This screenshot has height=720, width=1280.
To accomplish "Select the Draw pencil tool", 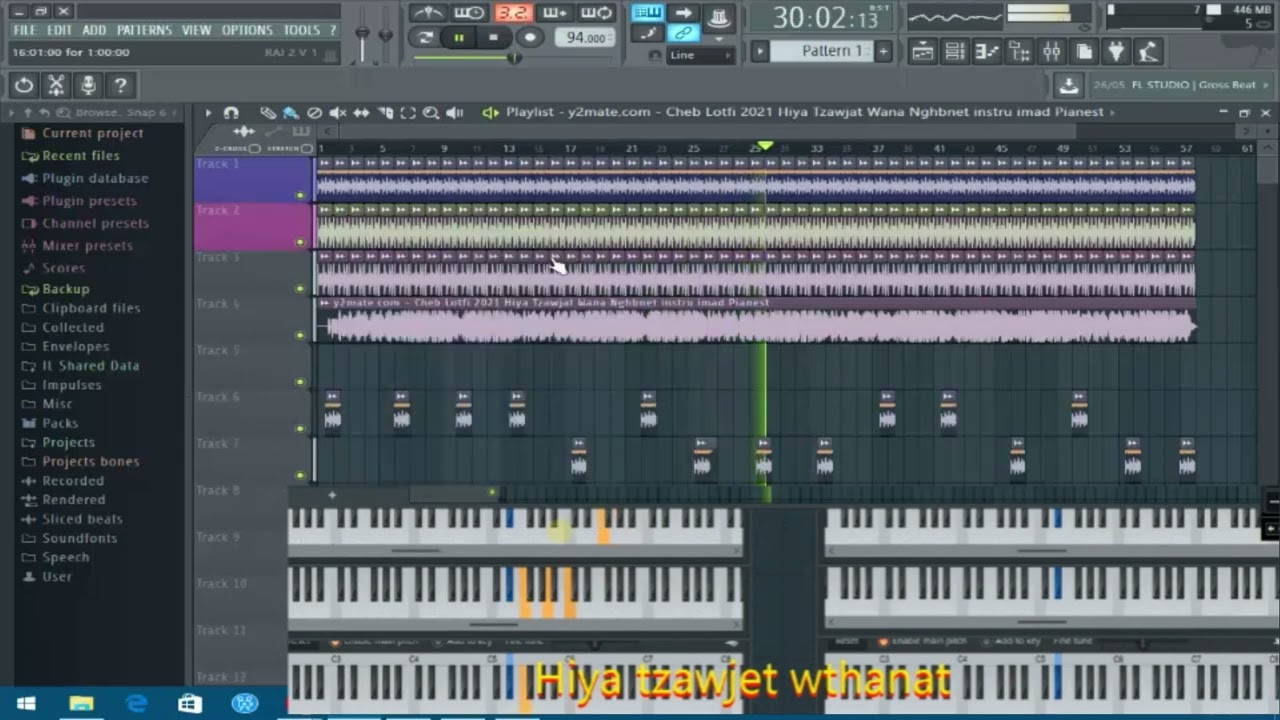I will tap(268, 113).
